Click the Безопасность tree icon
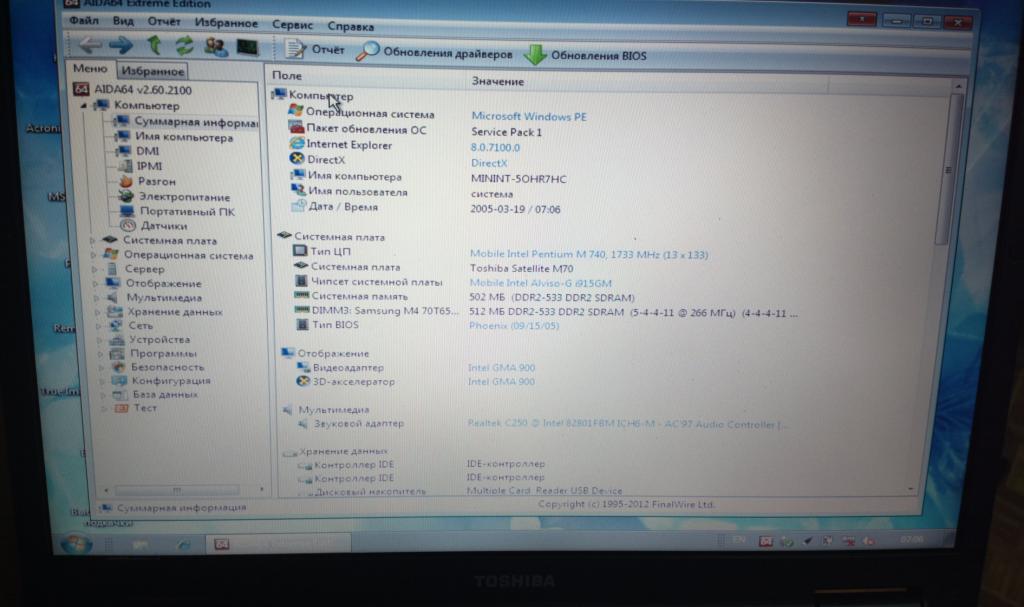 click(119, 367)
